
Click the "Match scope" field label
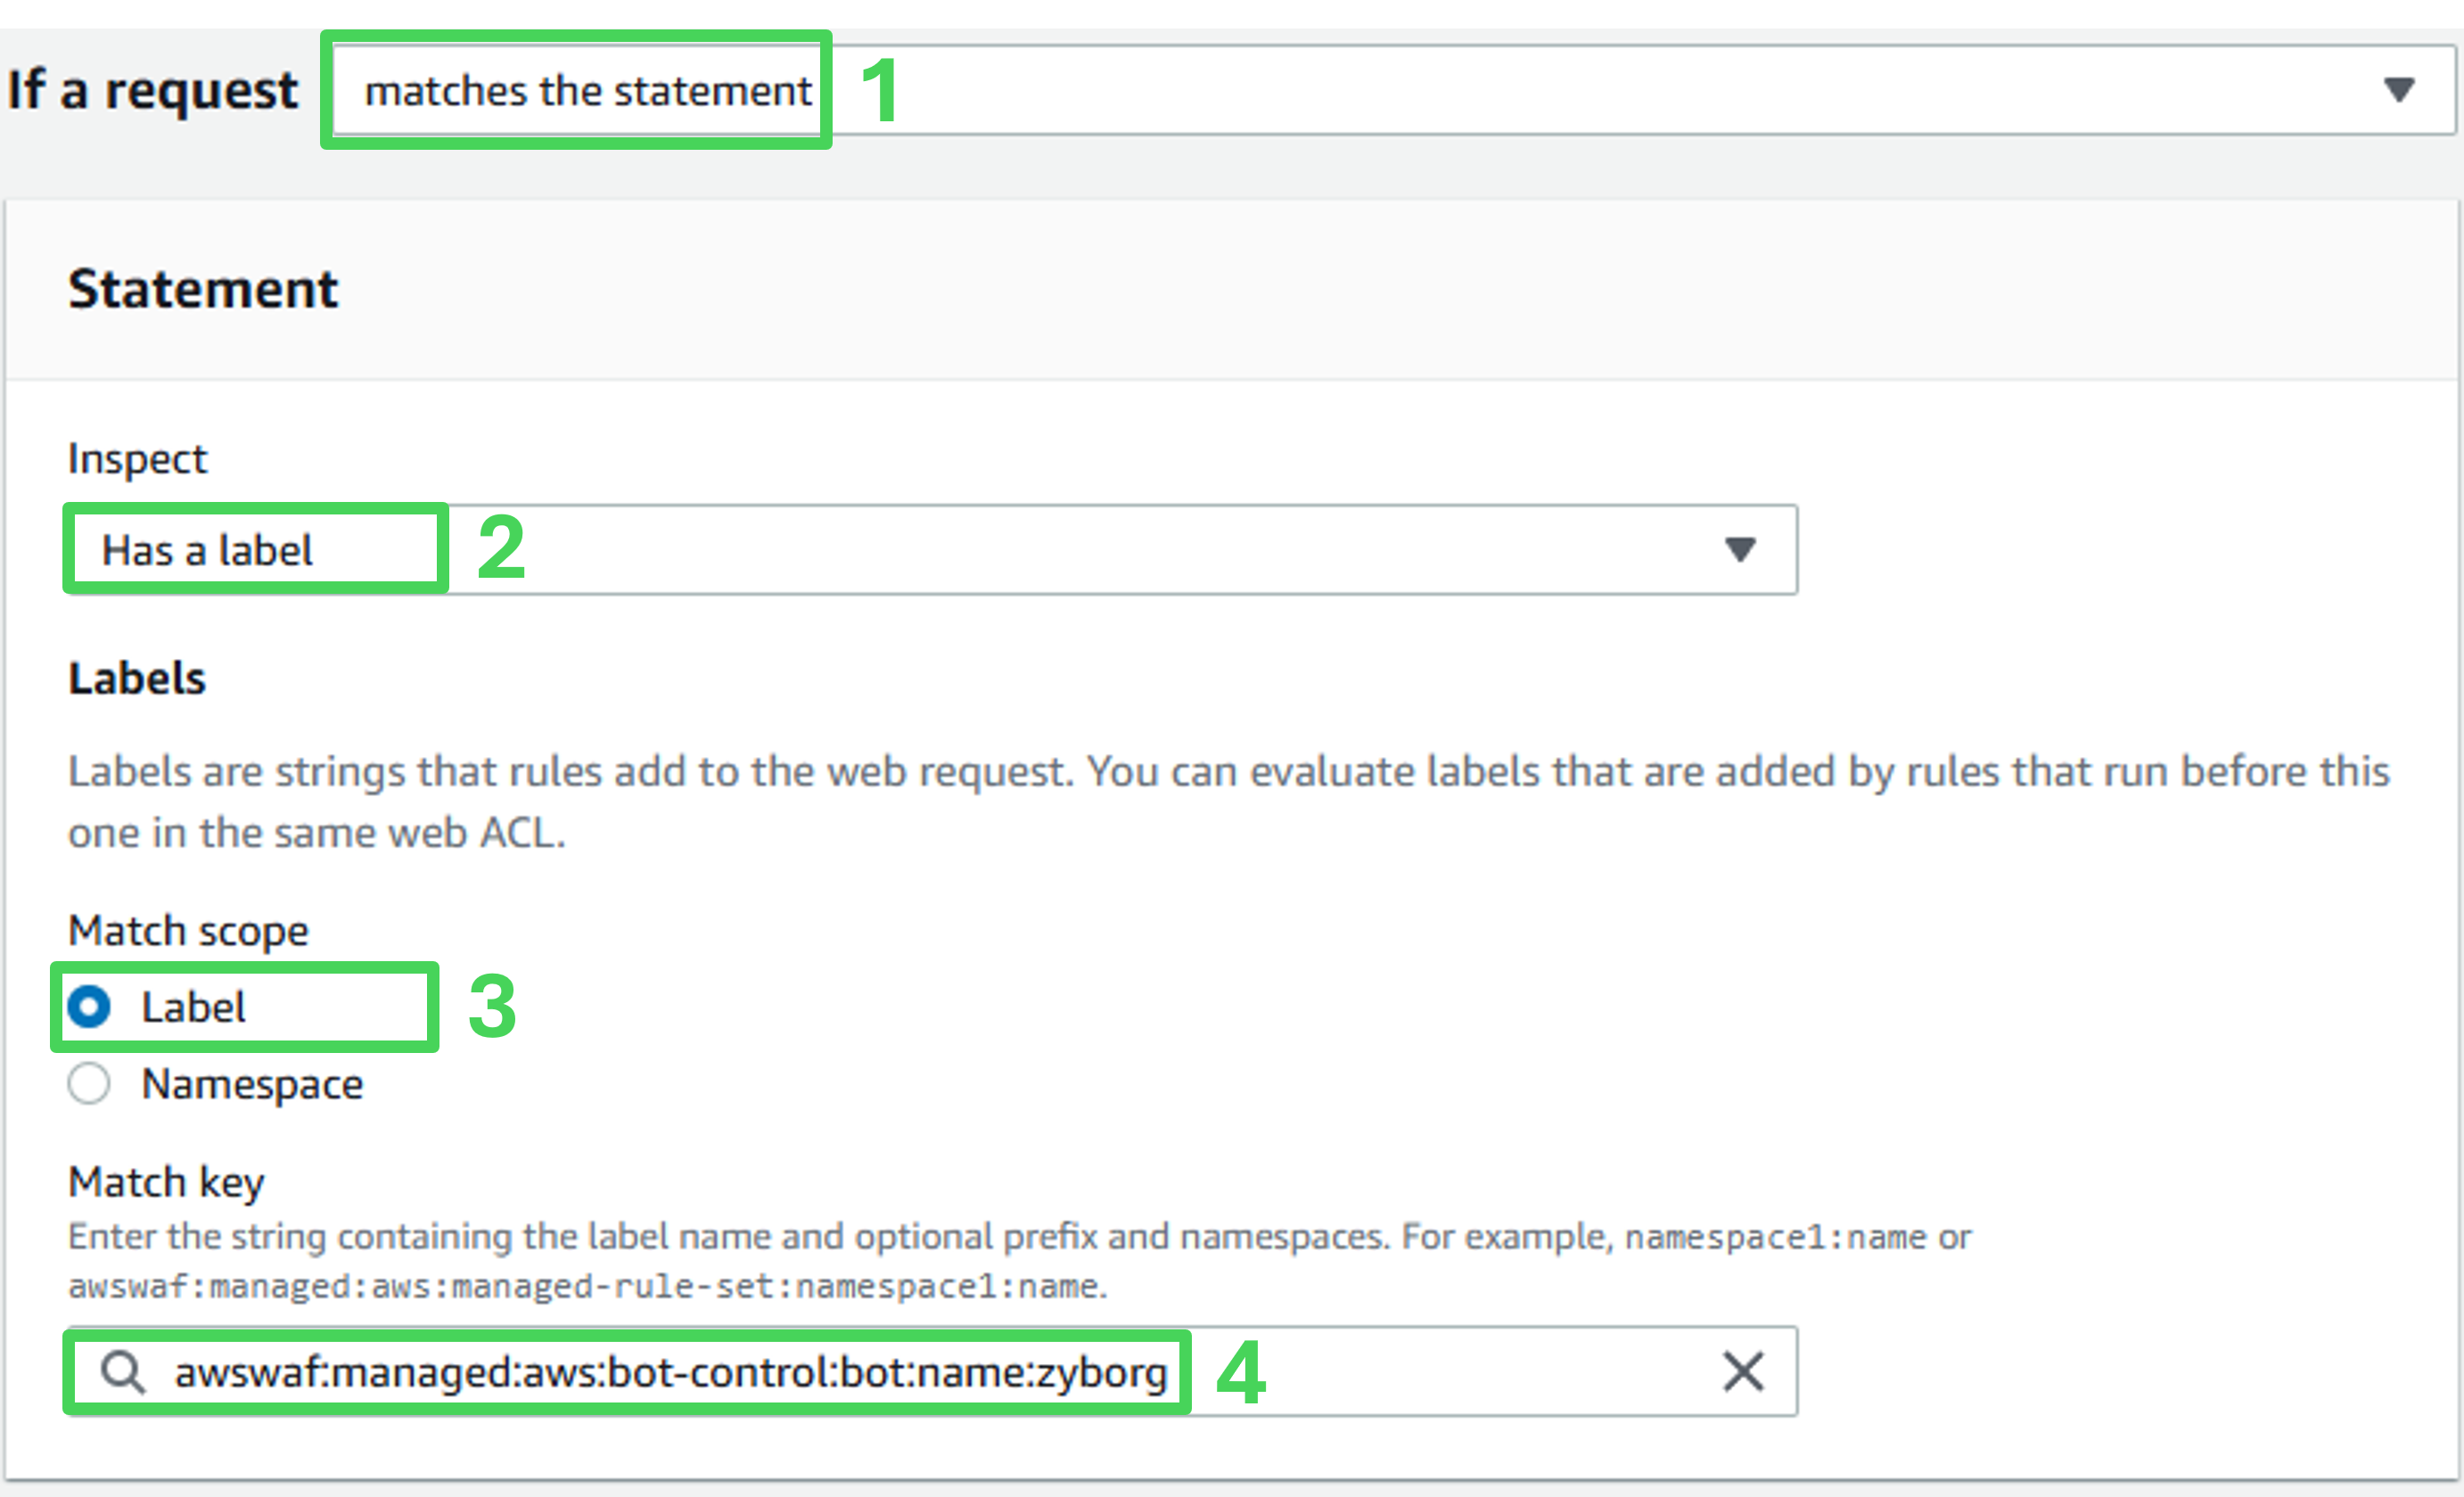click(x=188, y=931)
